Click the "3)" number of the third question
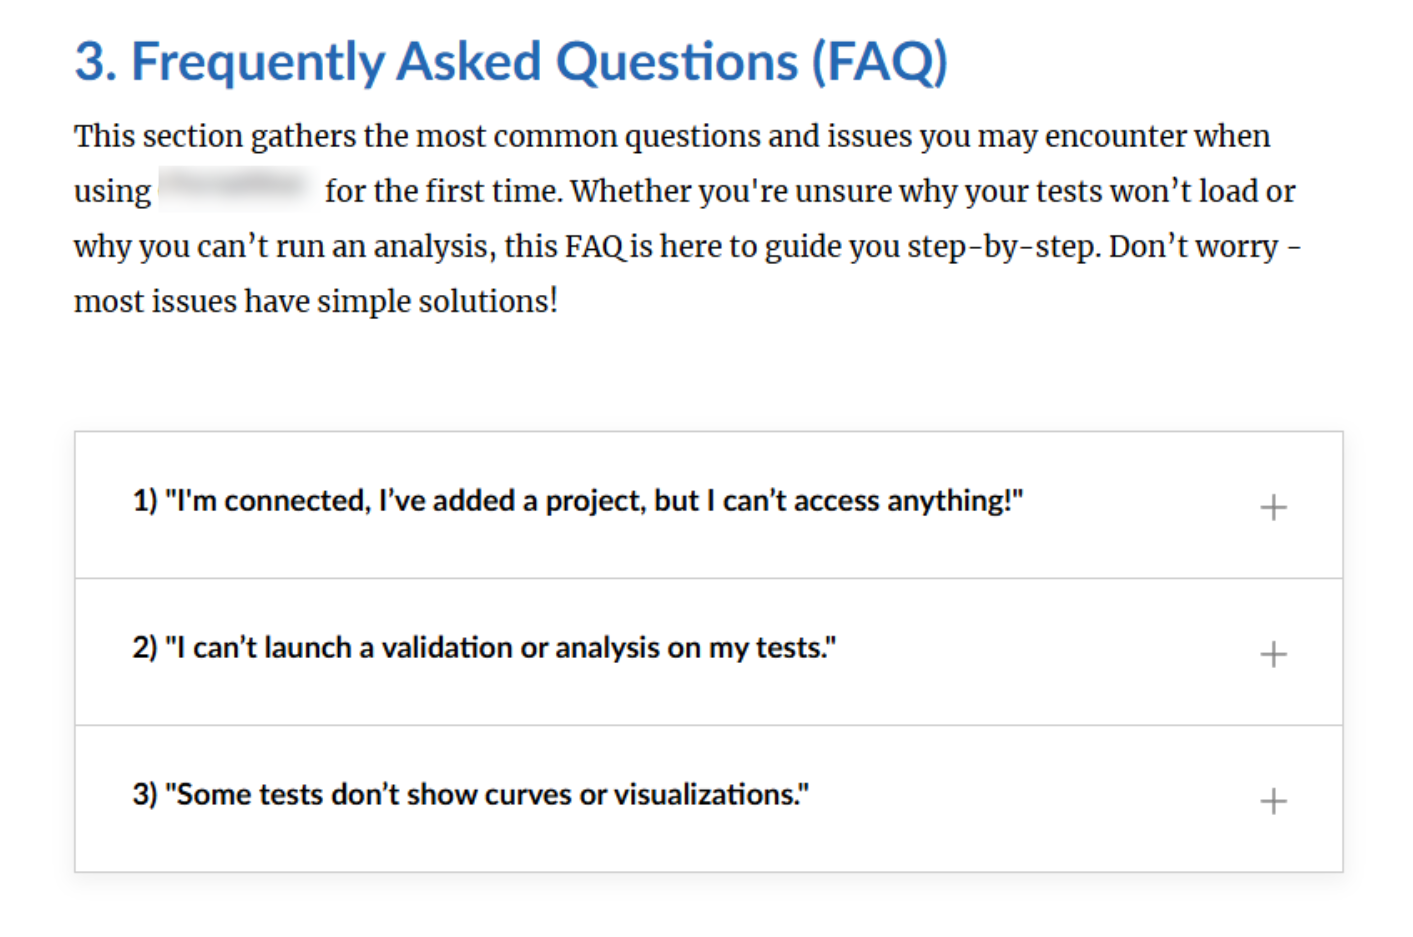Image resolution: width=1413 pixels, height=937 pixels. (x=145, y=795)
